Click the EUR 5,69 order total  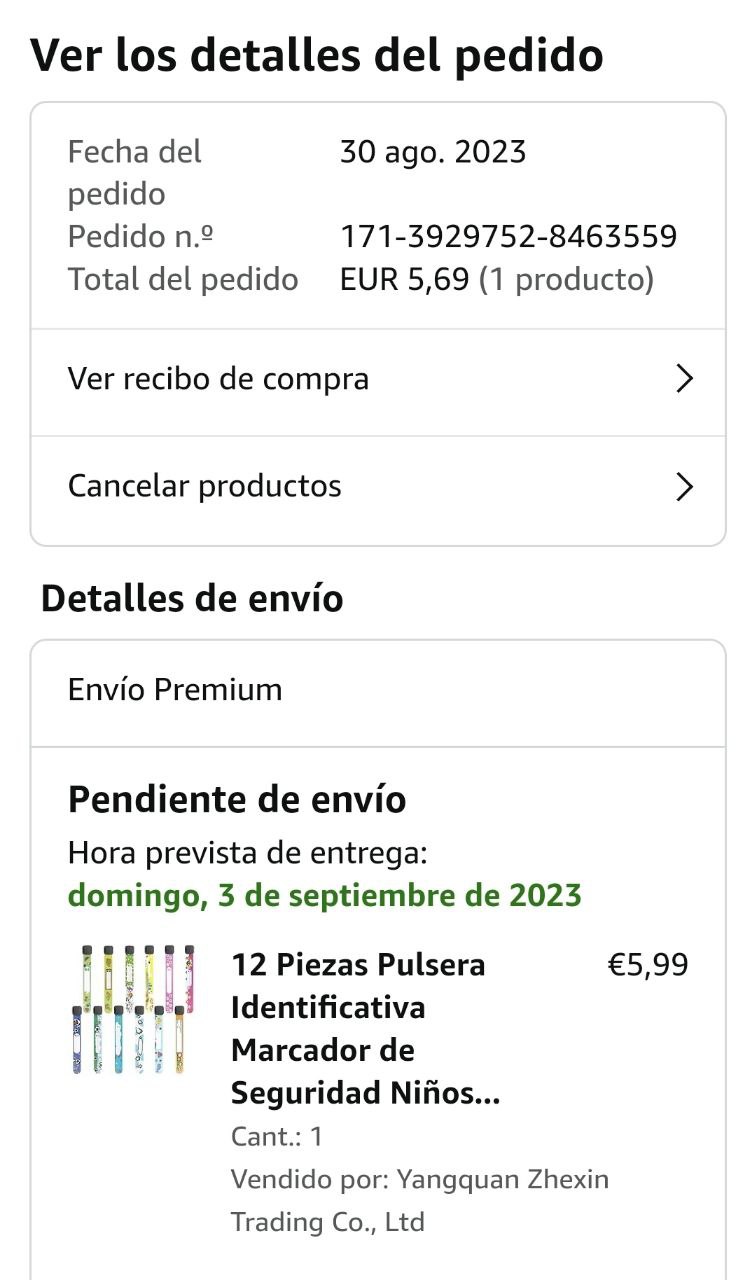pos(404,279)
